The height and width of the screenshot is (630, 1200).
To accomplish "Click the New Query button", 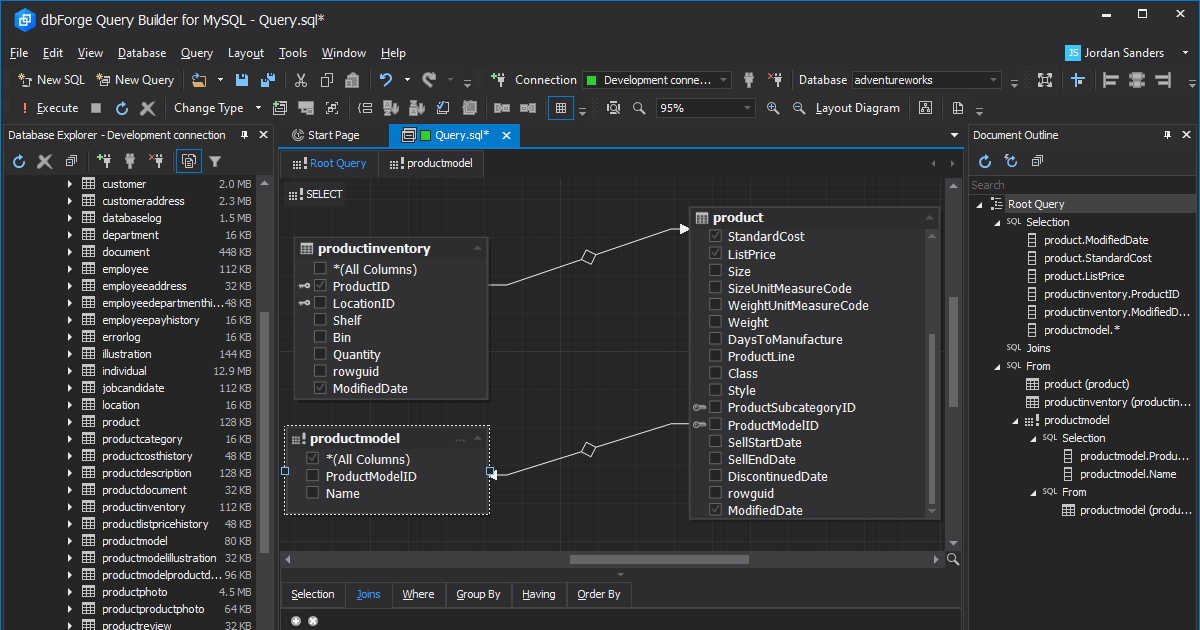I will [x=135, y=80].
